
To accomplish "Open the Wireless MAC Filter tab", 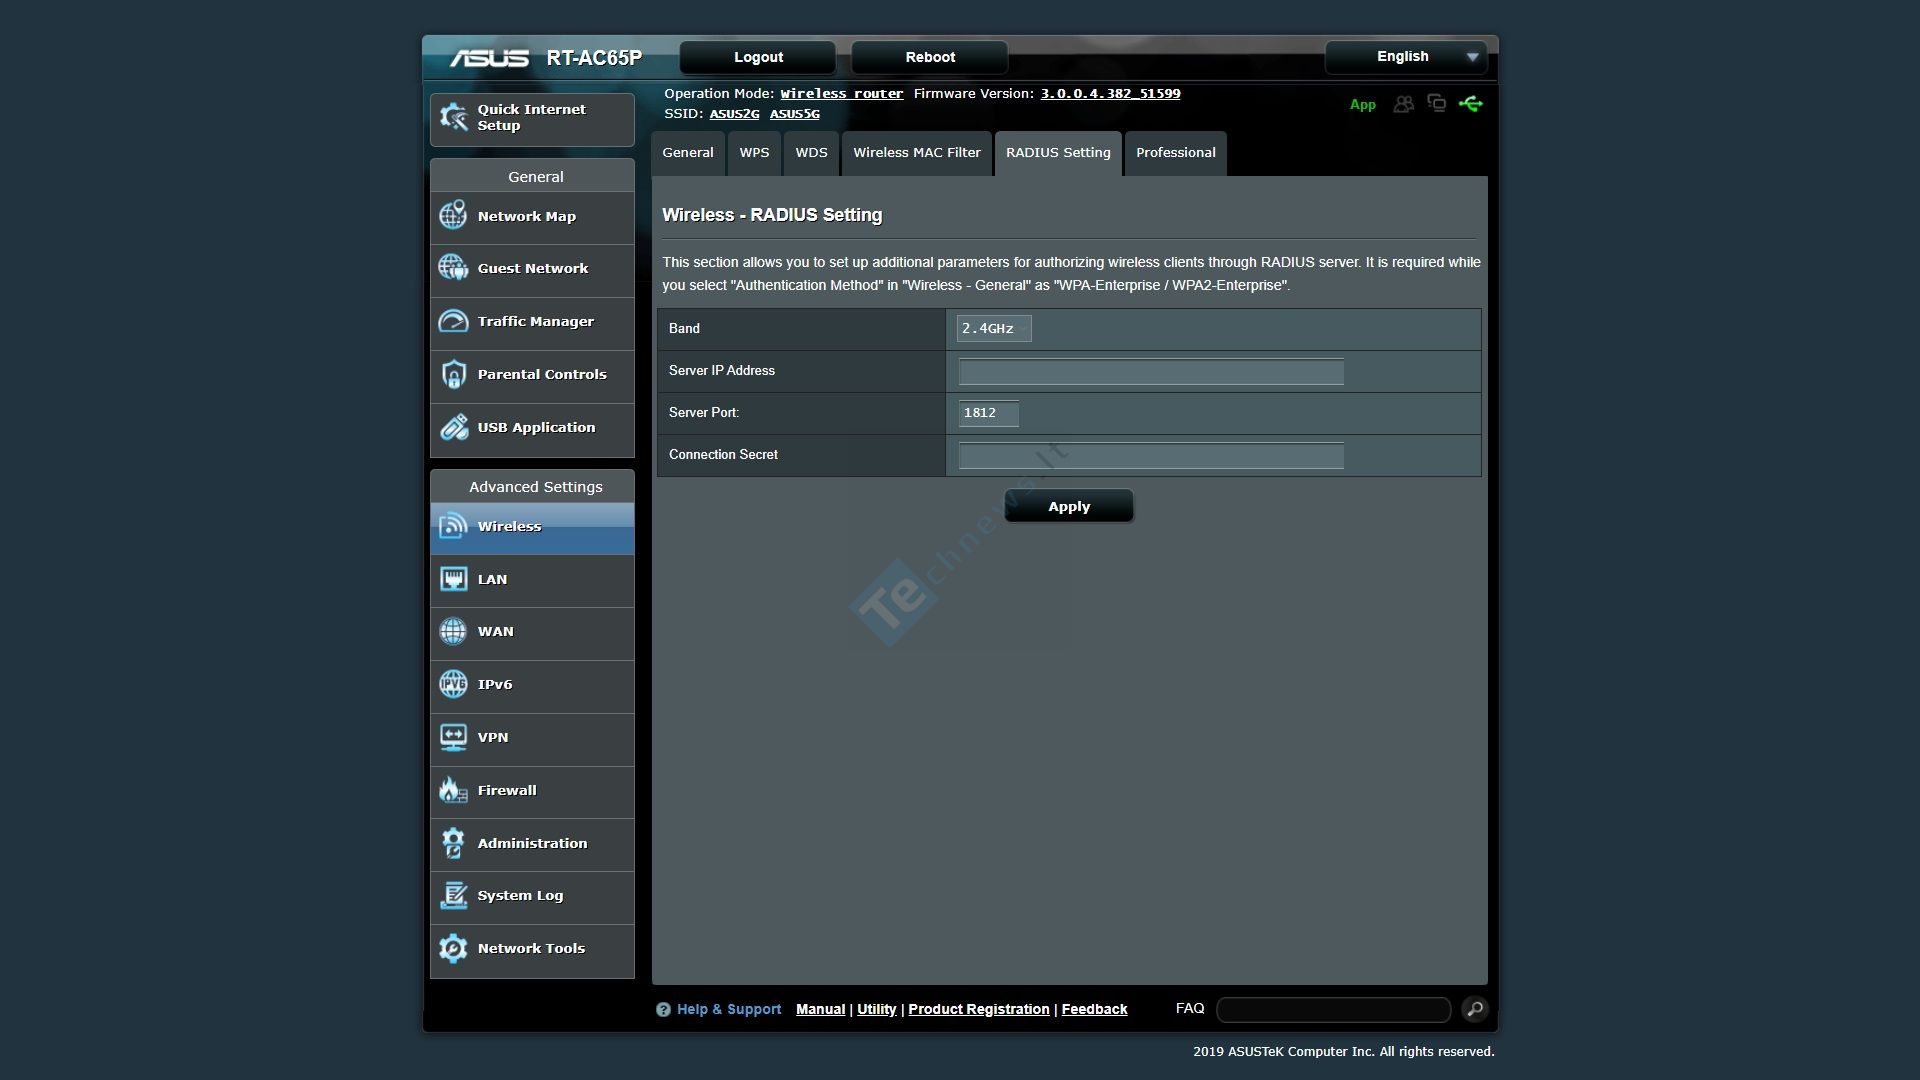I will (x=917, y=153).
